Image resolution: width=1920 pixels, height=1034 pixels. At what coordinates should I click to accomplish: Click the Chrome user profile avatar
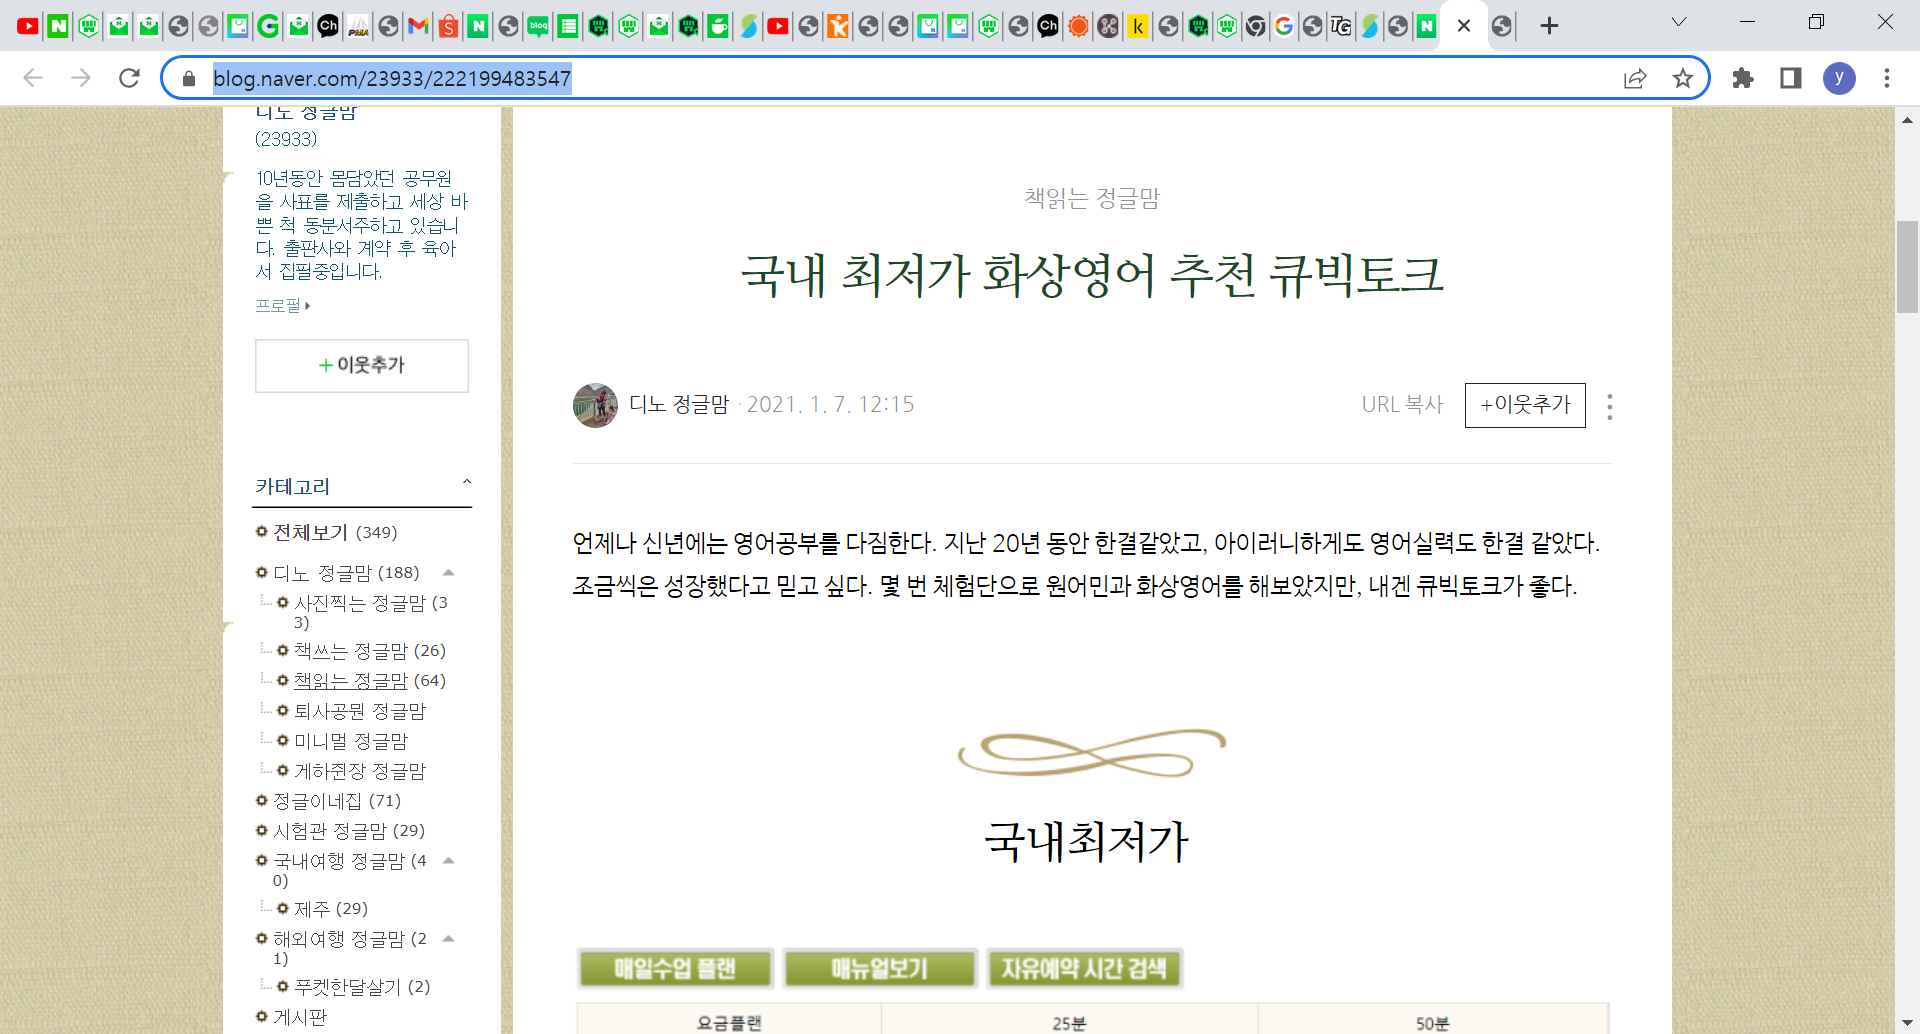coord(1839,78)
